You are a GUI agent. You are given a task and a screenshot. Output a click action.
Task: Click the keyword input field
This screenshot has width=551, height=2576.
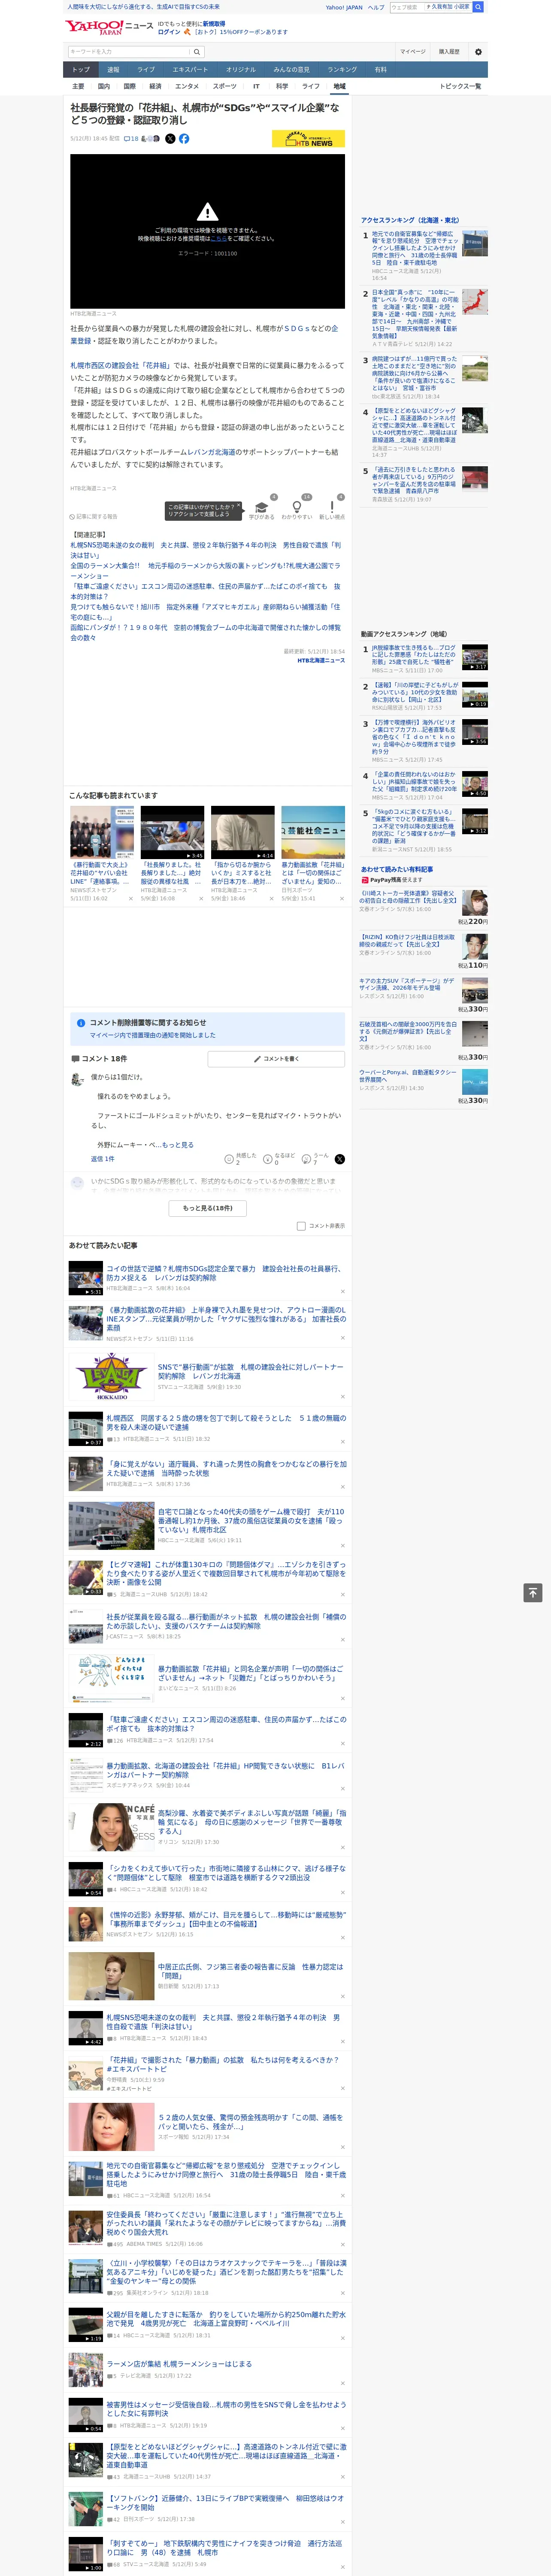[129, 52]
